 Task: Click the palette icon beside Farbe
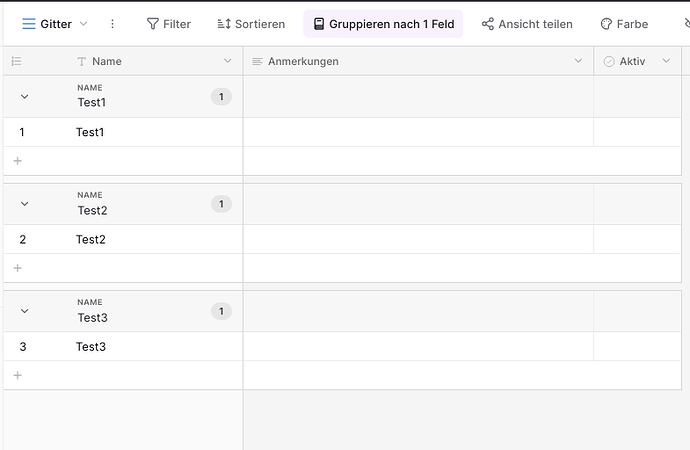(606, 24)
